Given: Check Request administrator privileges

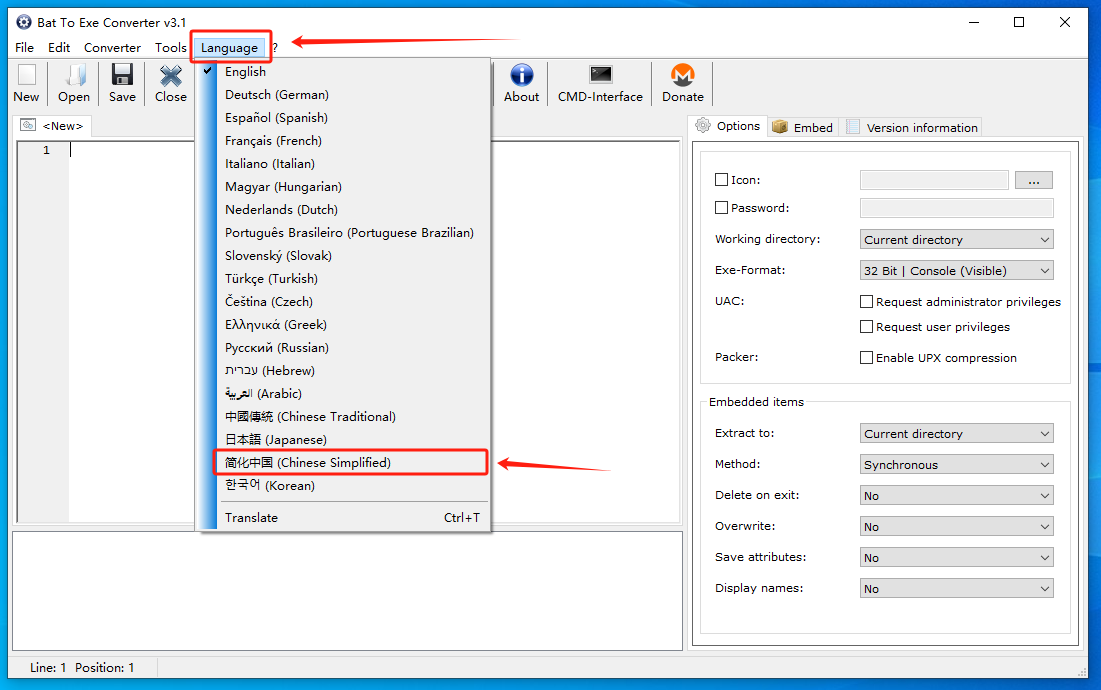Looking at the screenshot, I should [x=866, y=302].
